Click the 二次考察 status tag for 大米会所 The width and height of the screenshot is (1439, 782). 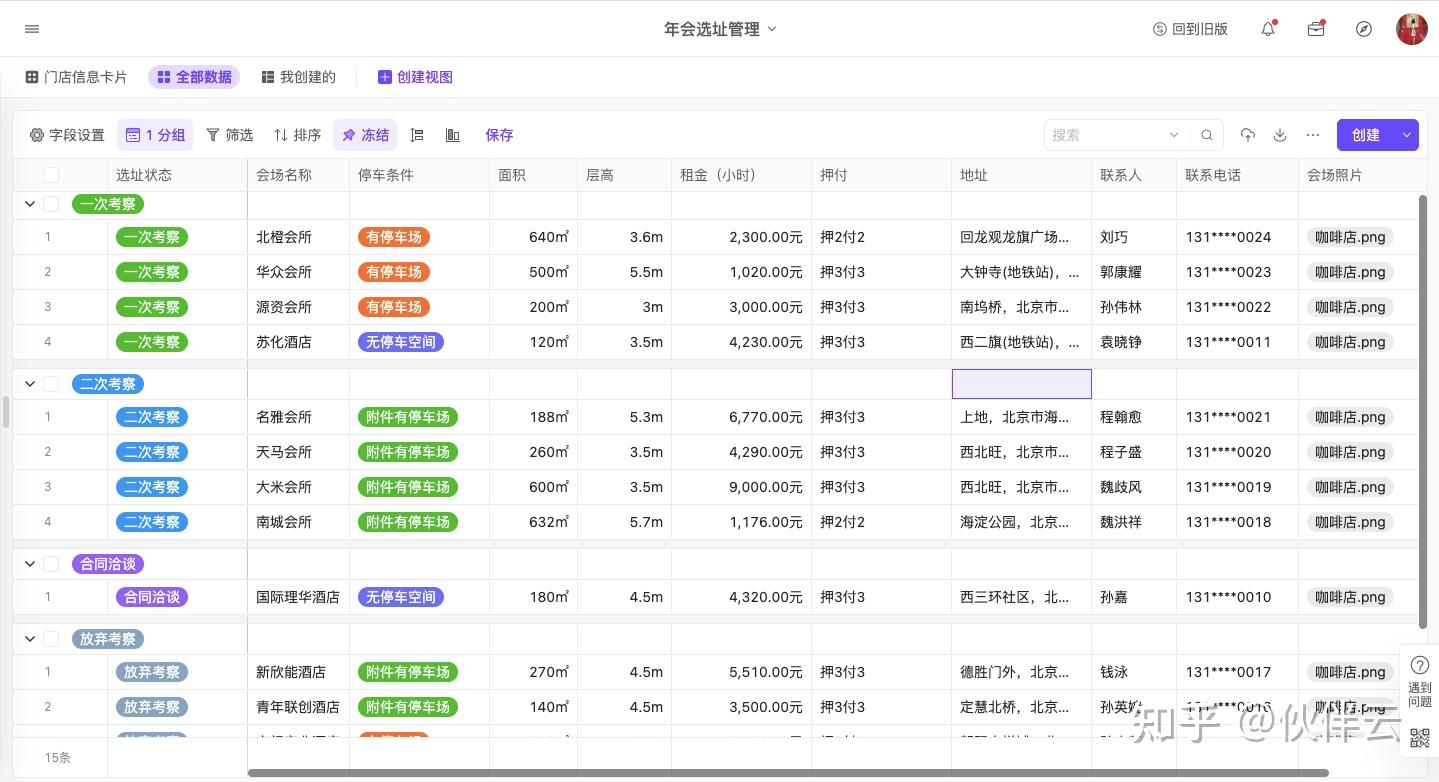pyautogui.click(x=152, y=487)
